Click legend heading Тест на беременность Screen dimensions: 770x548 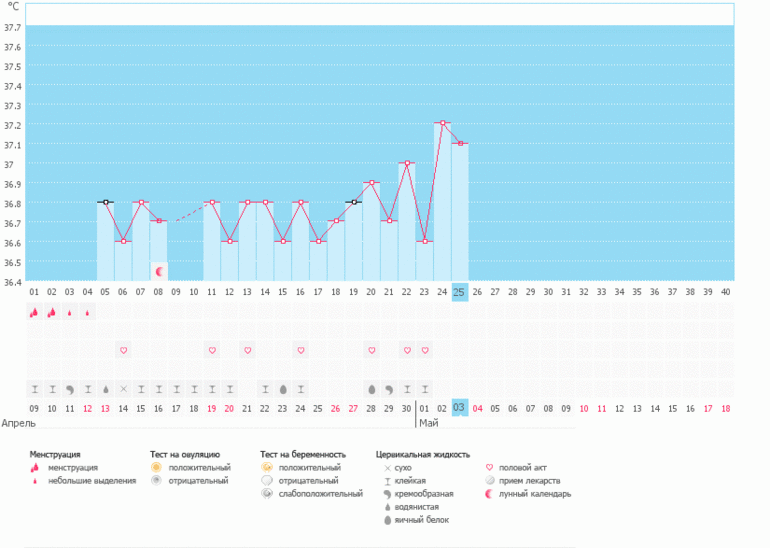pyautogui.click(x=303, y=455)
